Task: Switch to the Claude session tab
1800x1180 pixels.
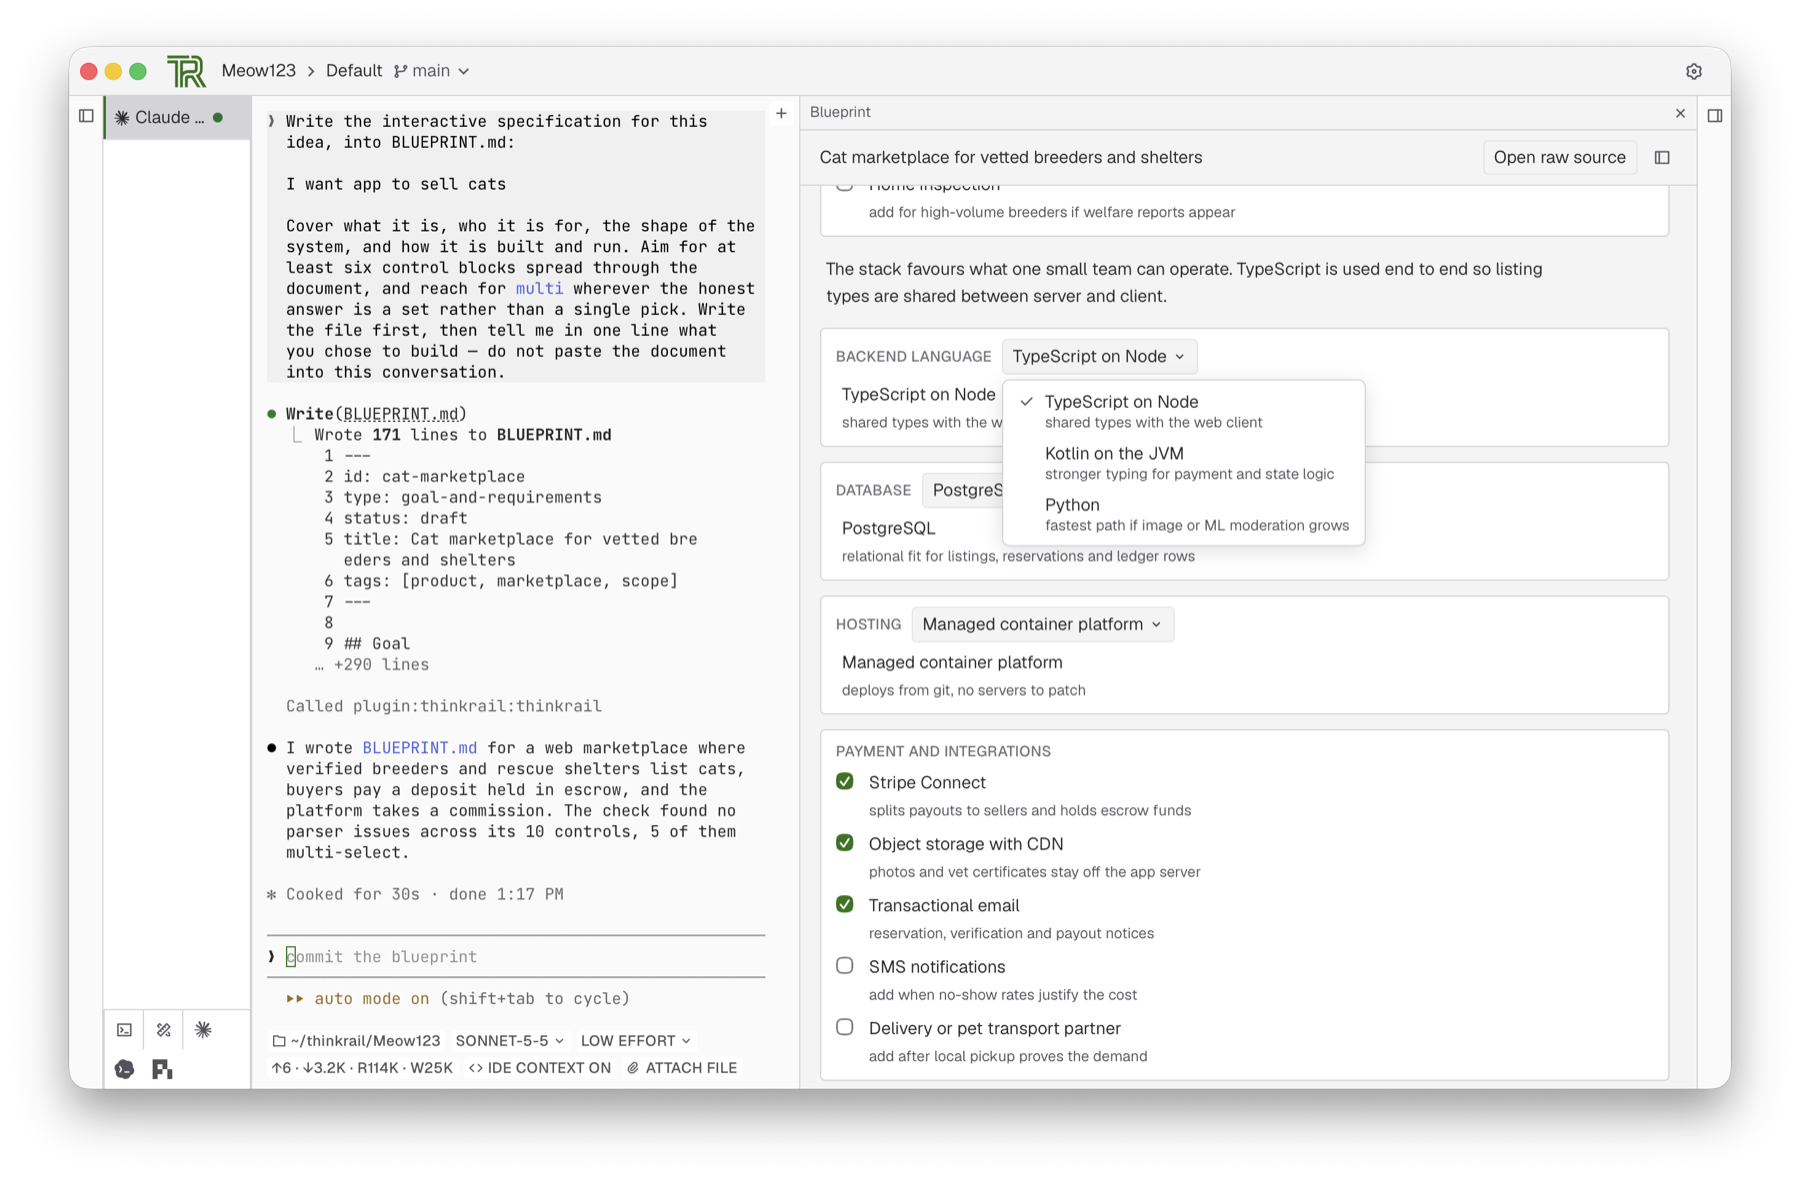Action: tap(177, 117)
